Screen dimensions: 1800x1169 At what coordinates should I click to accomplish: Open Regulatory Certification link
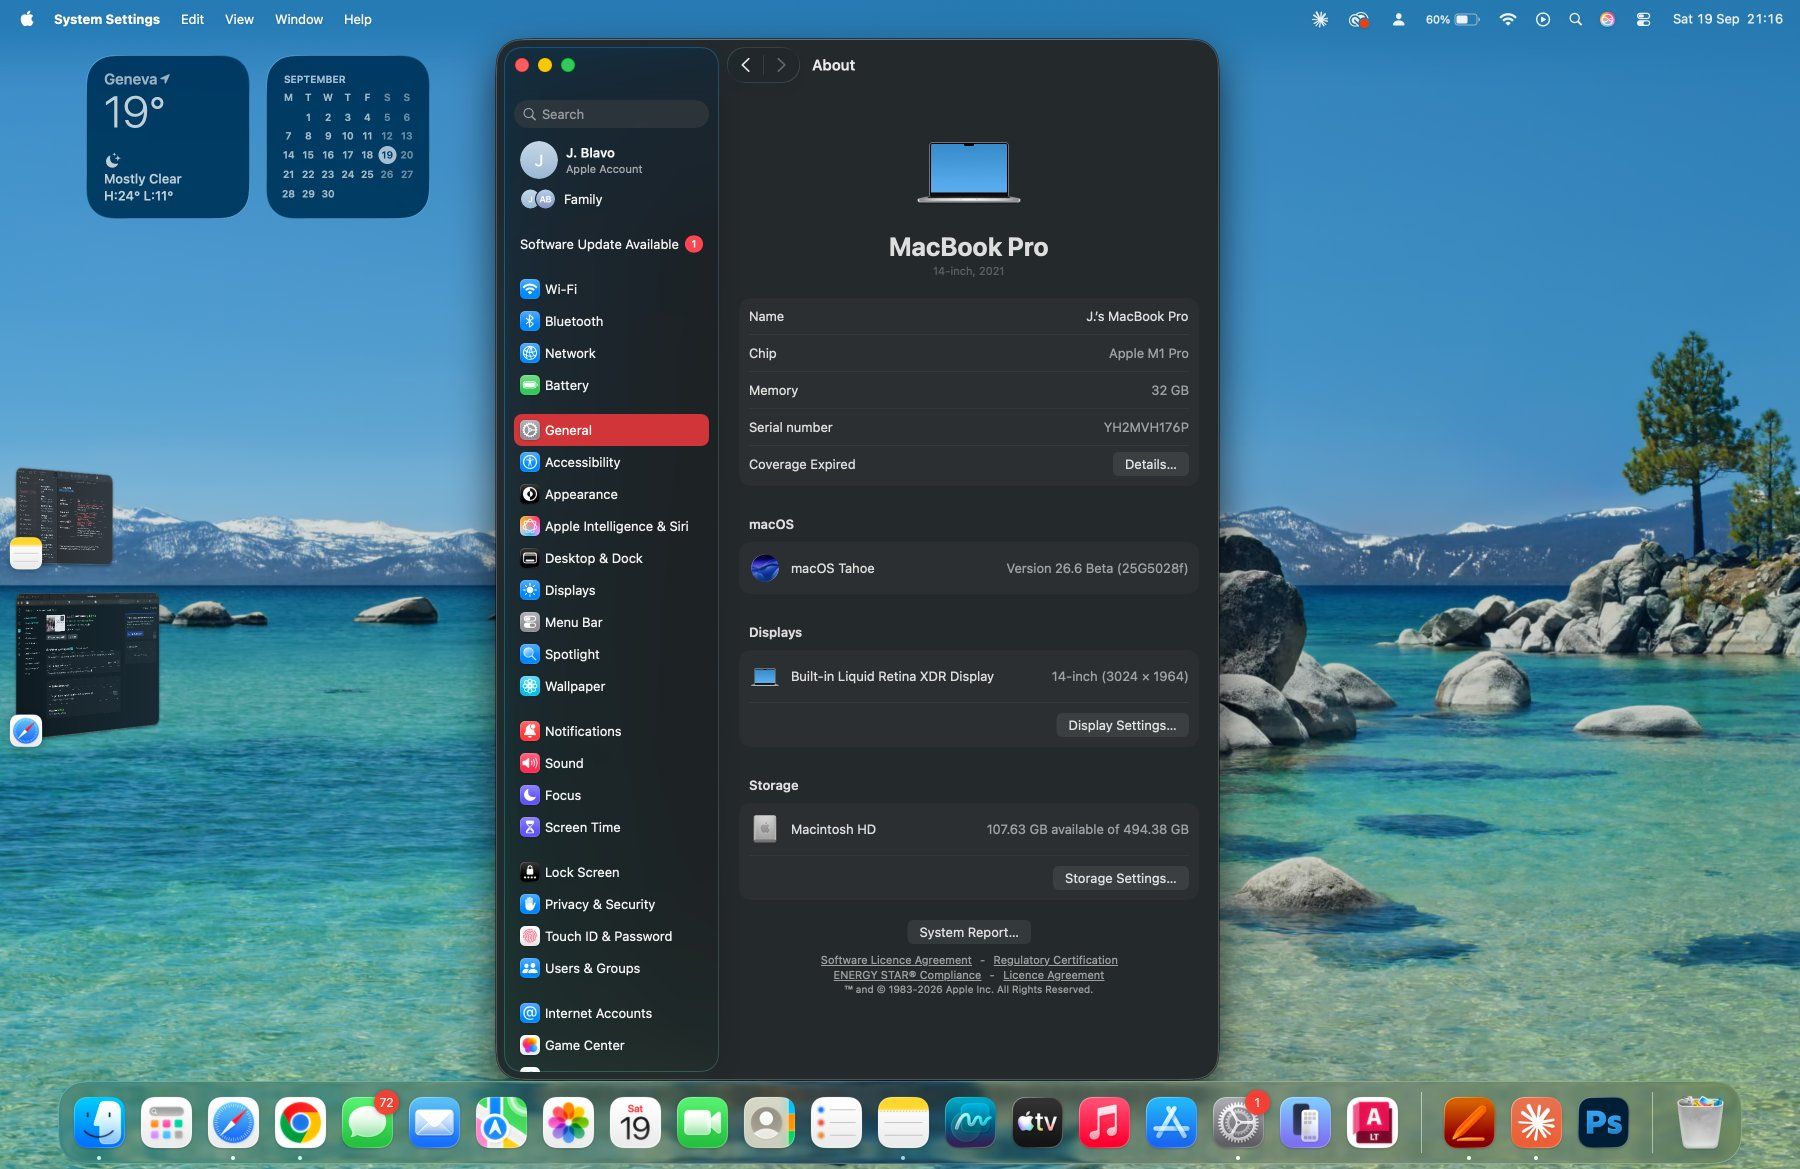[x=1055, y=960]
